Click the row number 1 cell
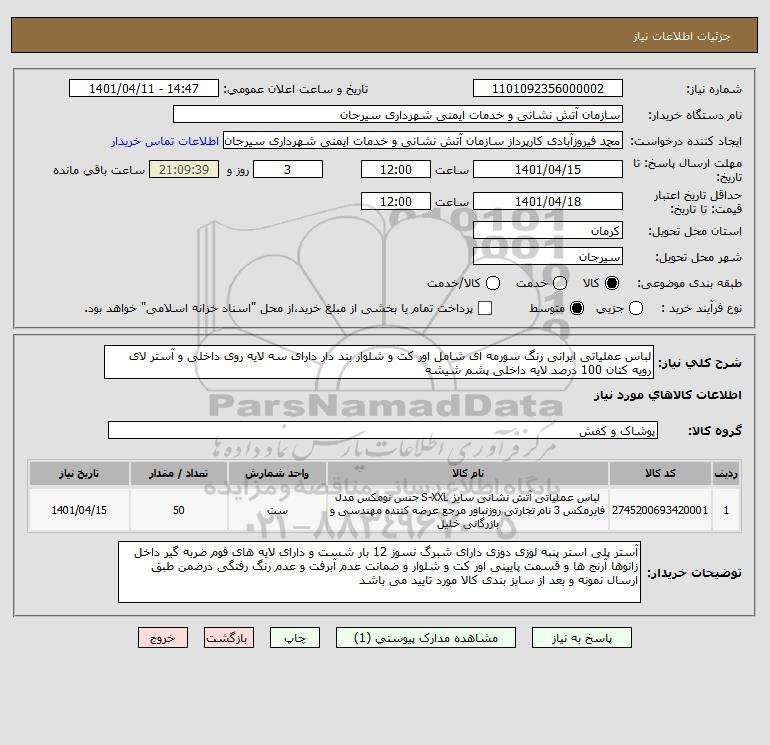The width and height of the screenshot is (770, 745). (726, 510)
